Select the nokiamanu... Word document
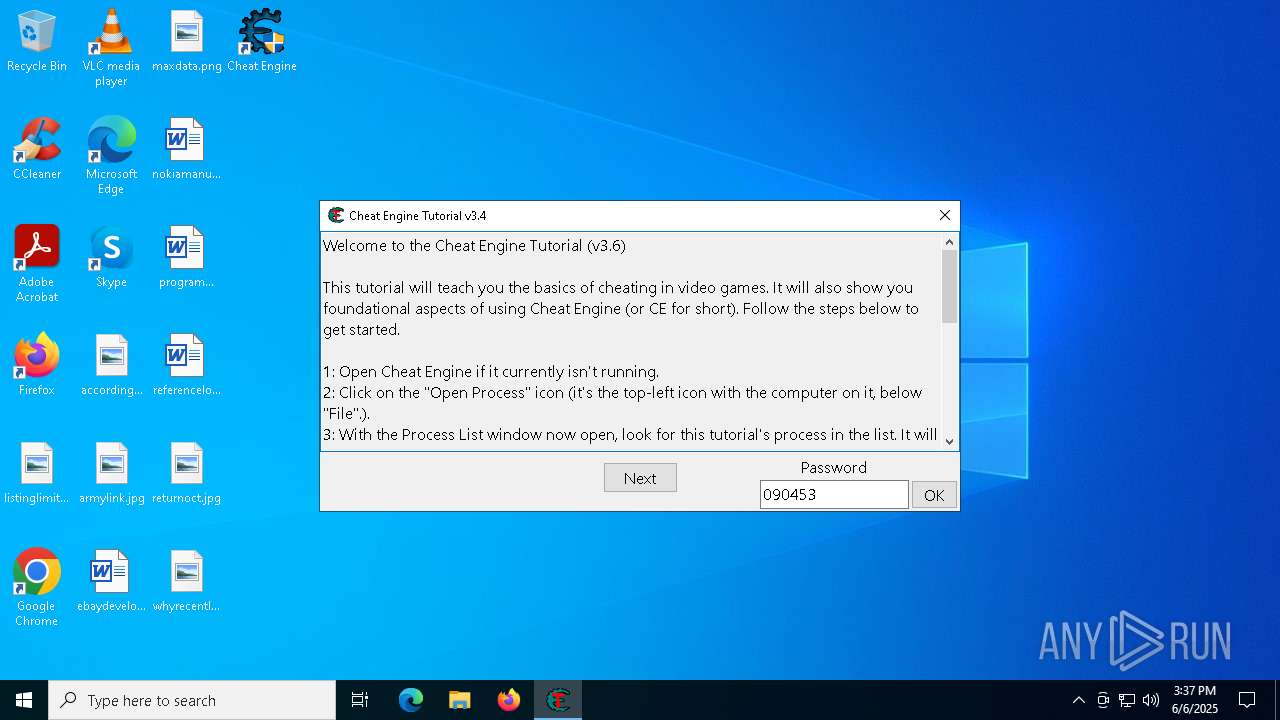The width and height of the screenshot is (1280, 720). point(187,149)
